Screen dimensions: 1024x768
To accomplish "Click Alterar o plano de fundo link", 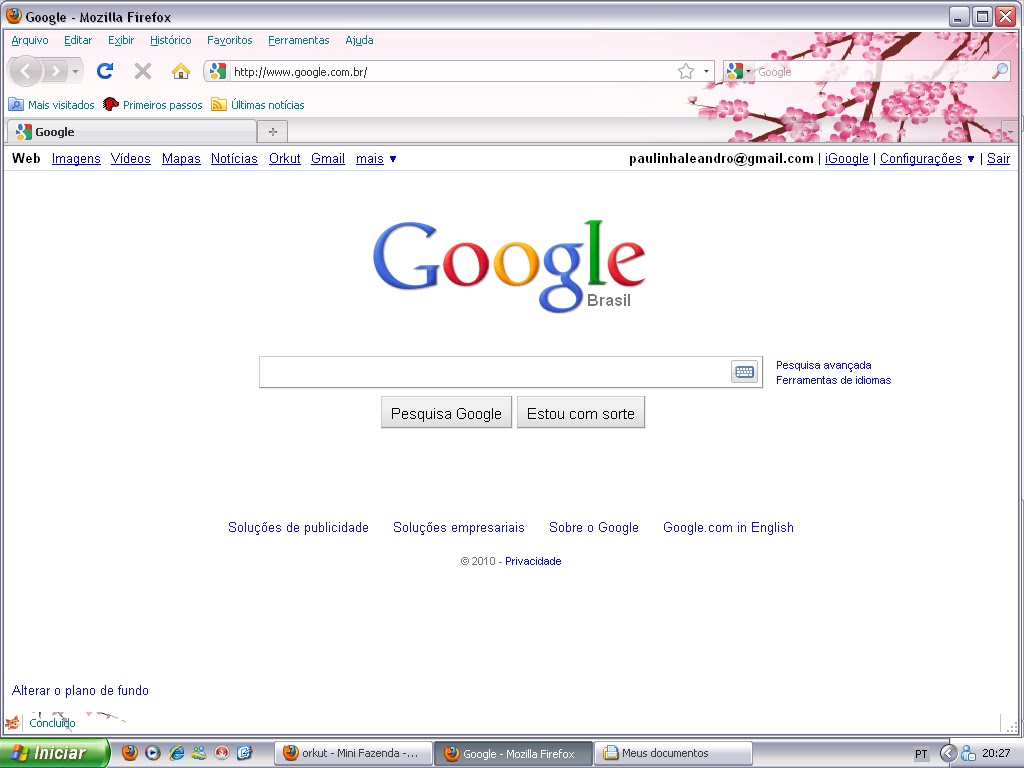I will [80, 690].
